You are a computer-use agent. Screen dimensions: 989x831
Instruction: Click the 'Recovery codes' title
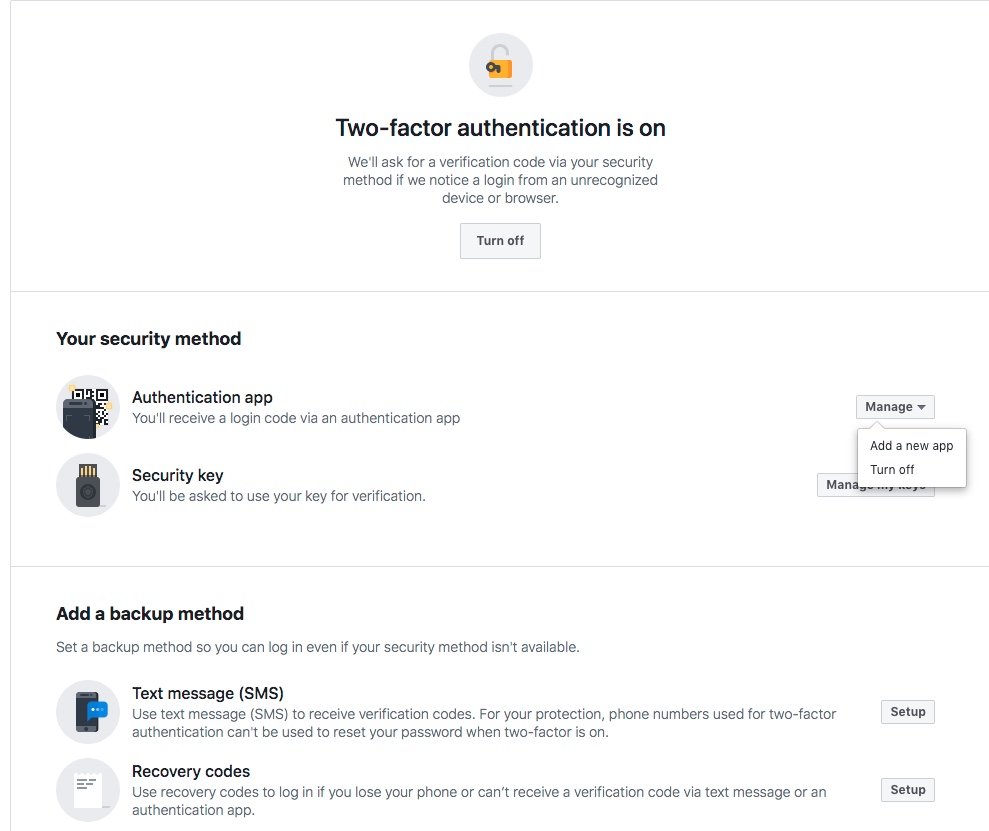click(191, 771)
